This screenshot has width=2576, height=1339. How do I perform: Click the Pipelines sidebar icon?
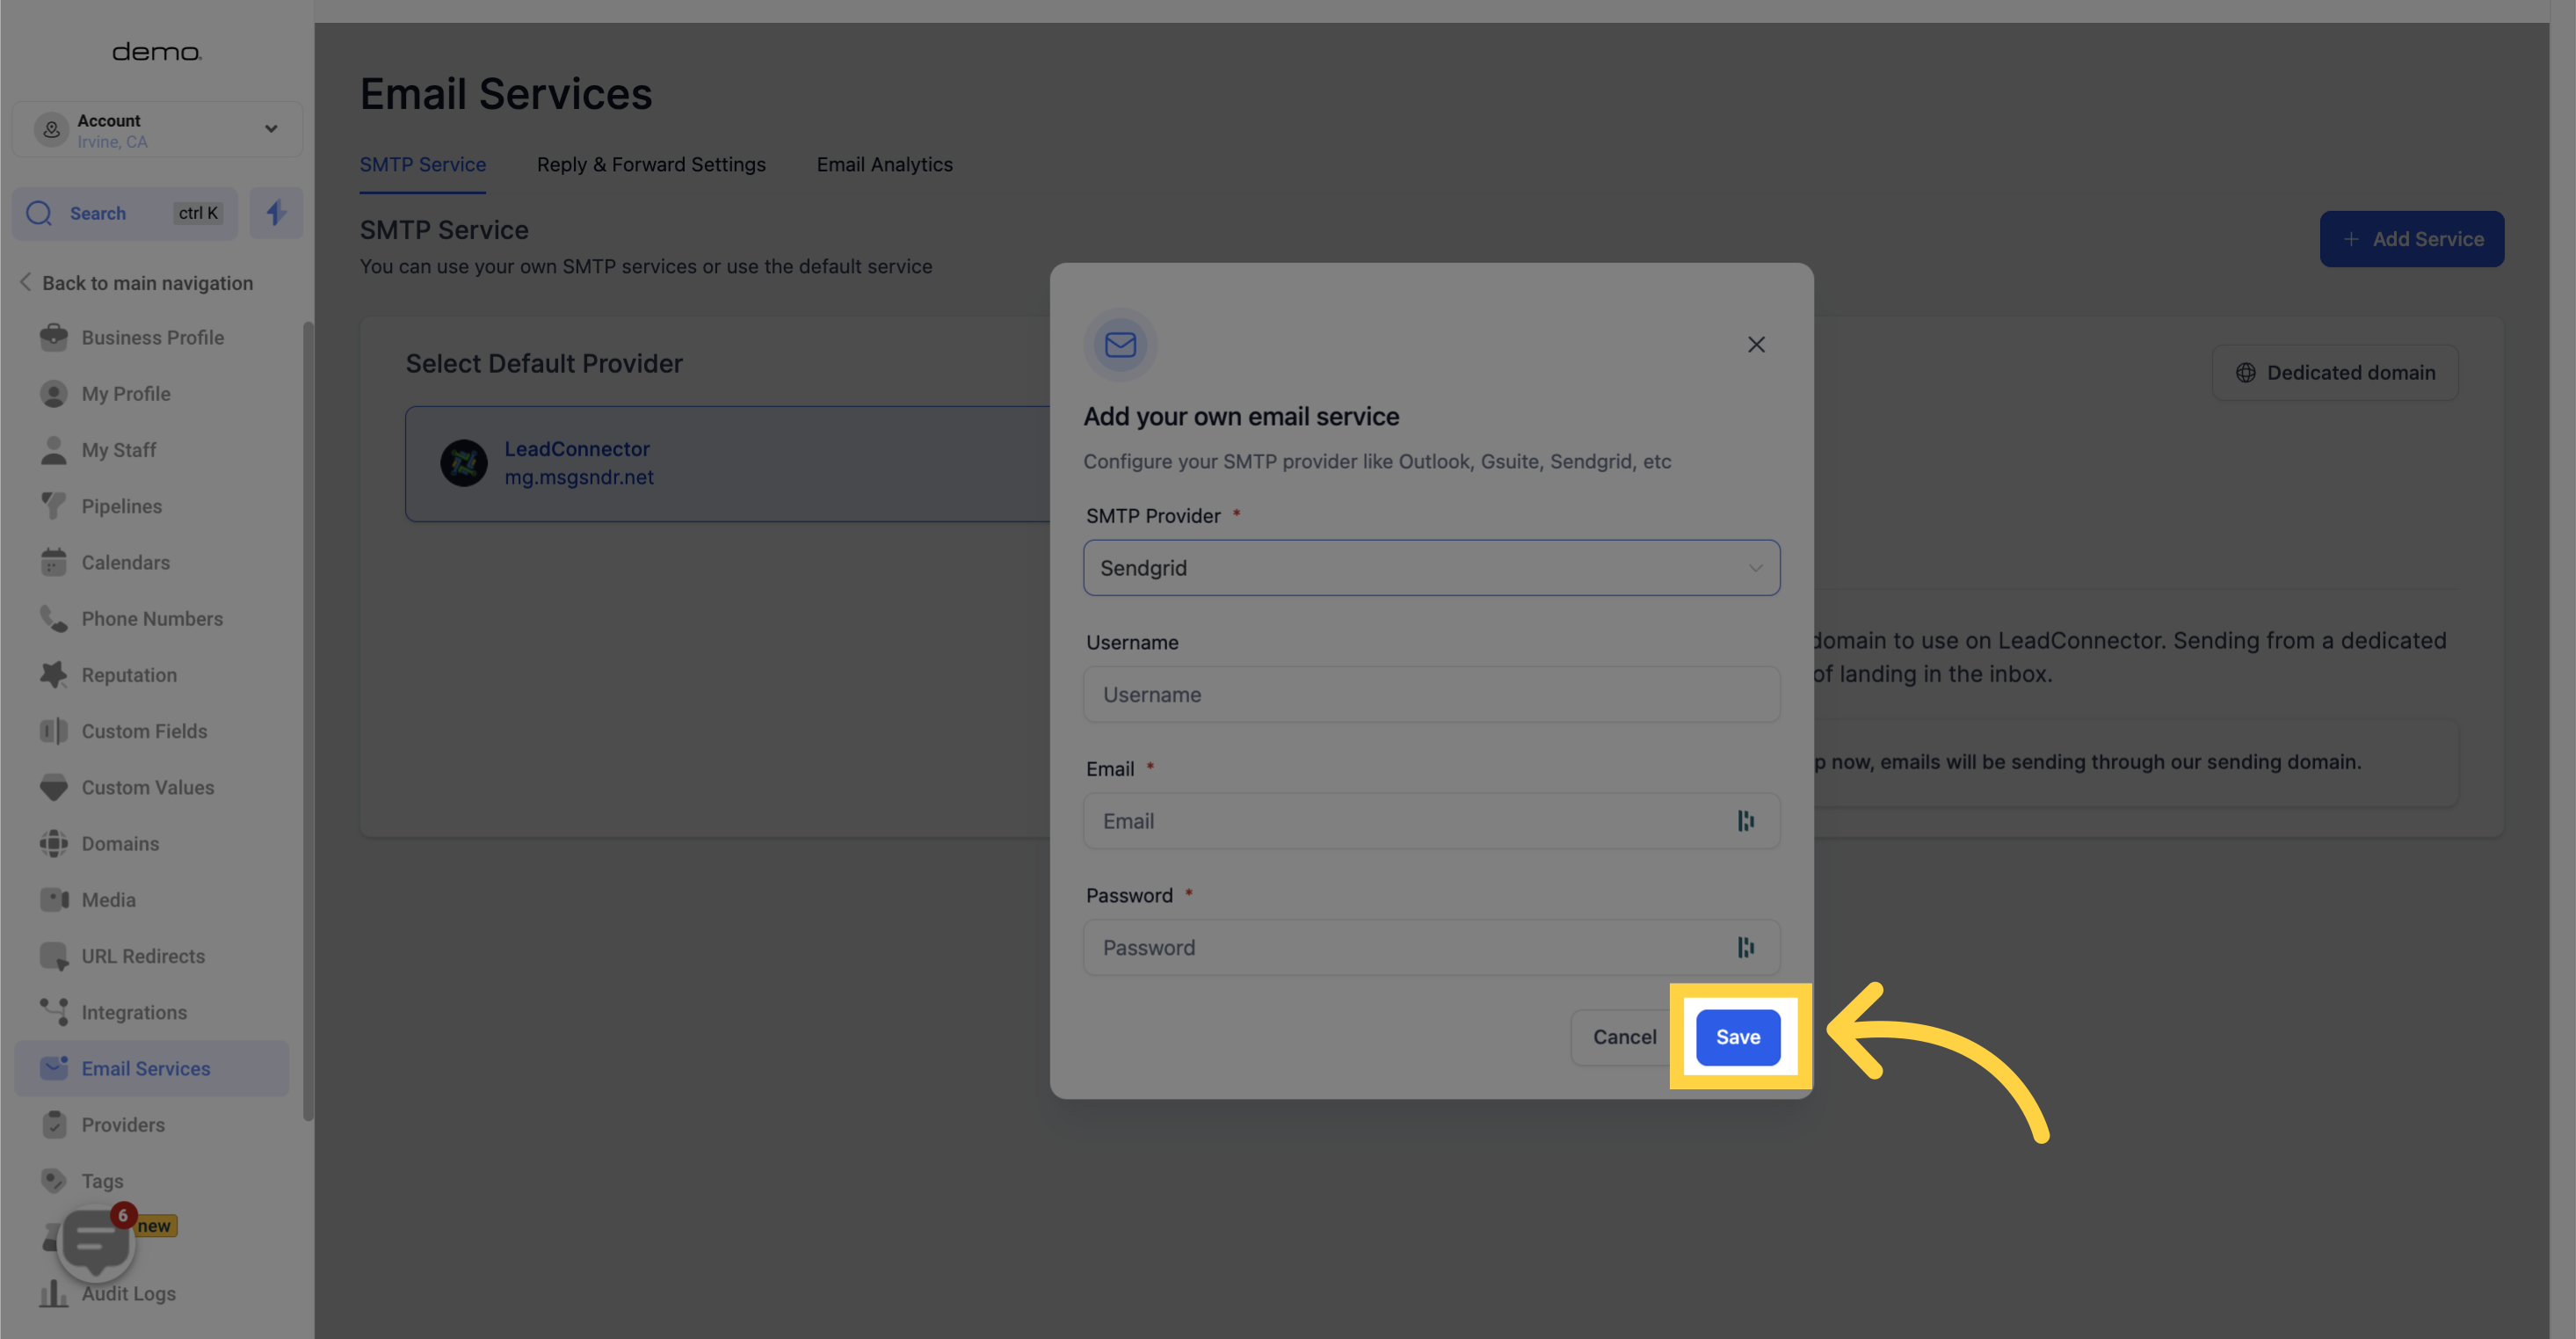click(53, 506)
